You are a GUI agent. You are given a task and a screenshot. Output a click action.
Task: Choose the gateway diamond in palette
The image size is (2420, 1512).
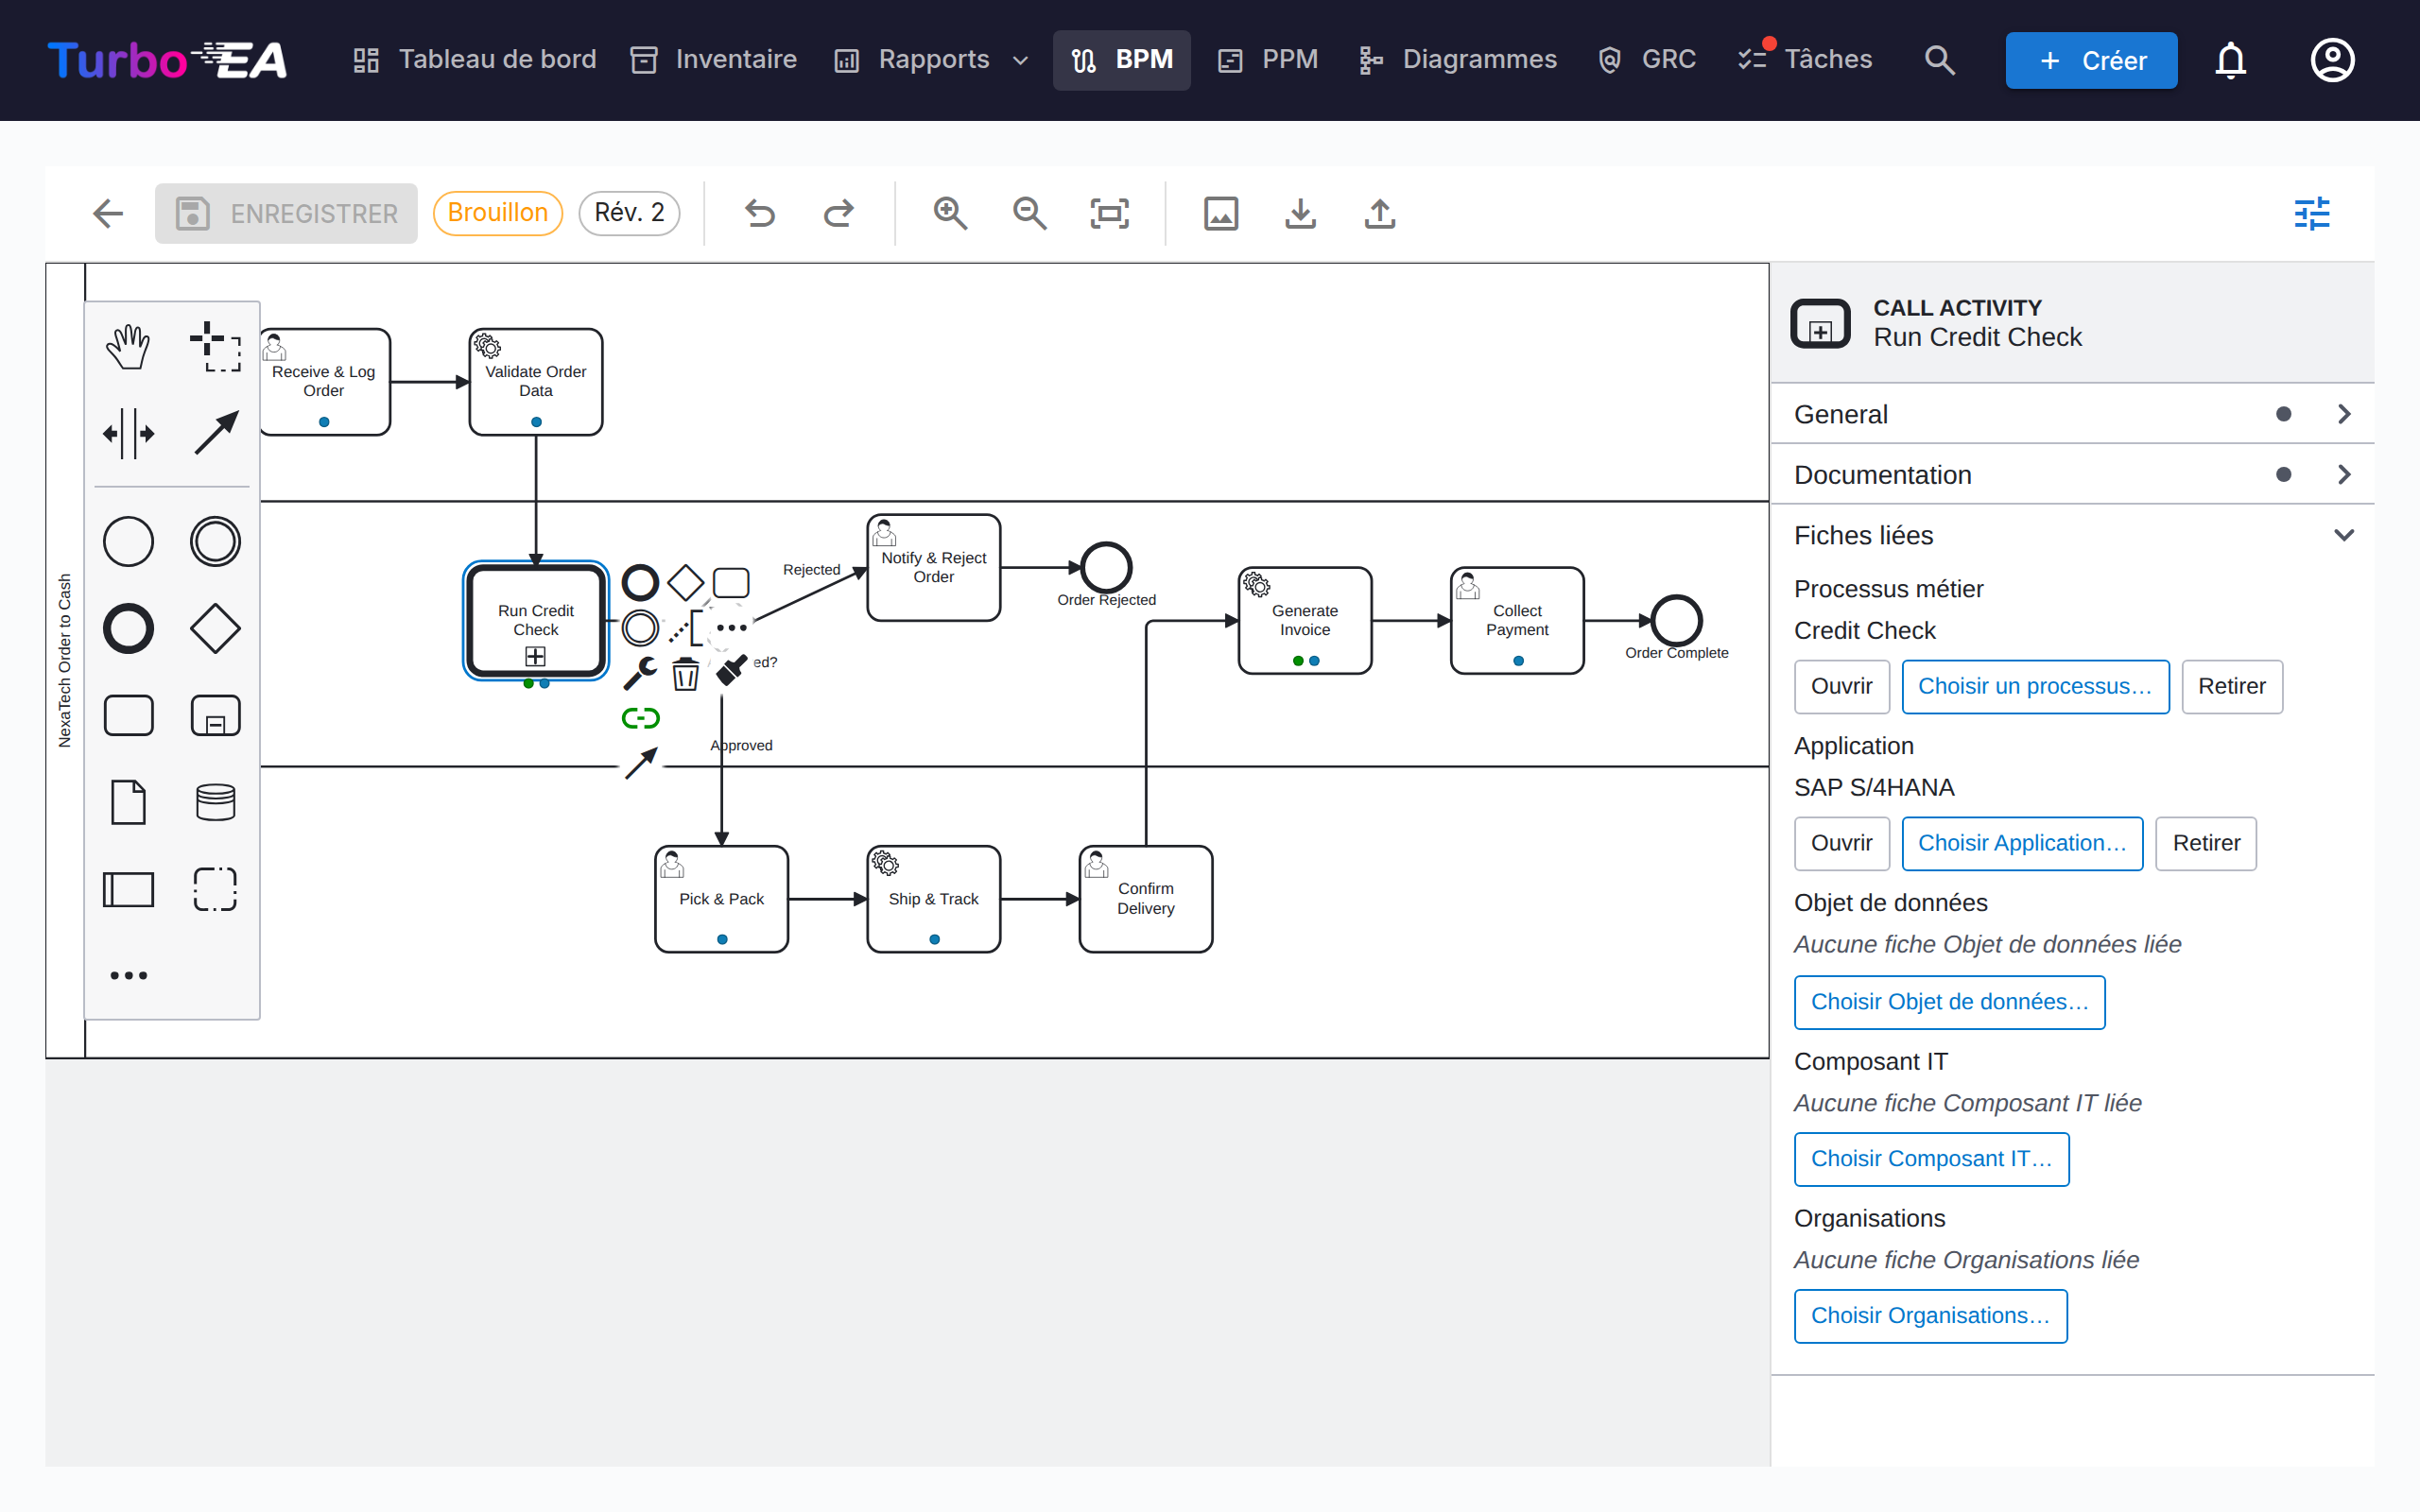click(215, 629)
